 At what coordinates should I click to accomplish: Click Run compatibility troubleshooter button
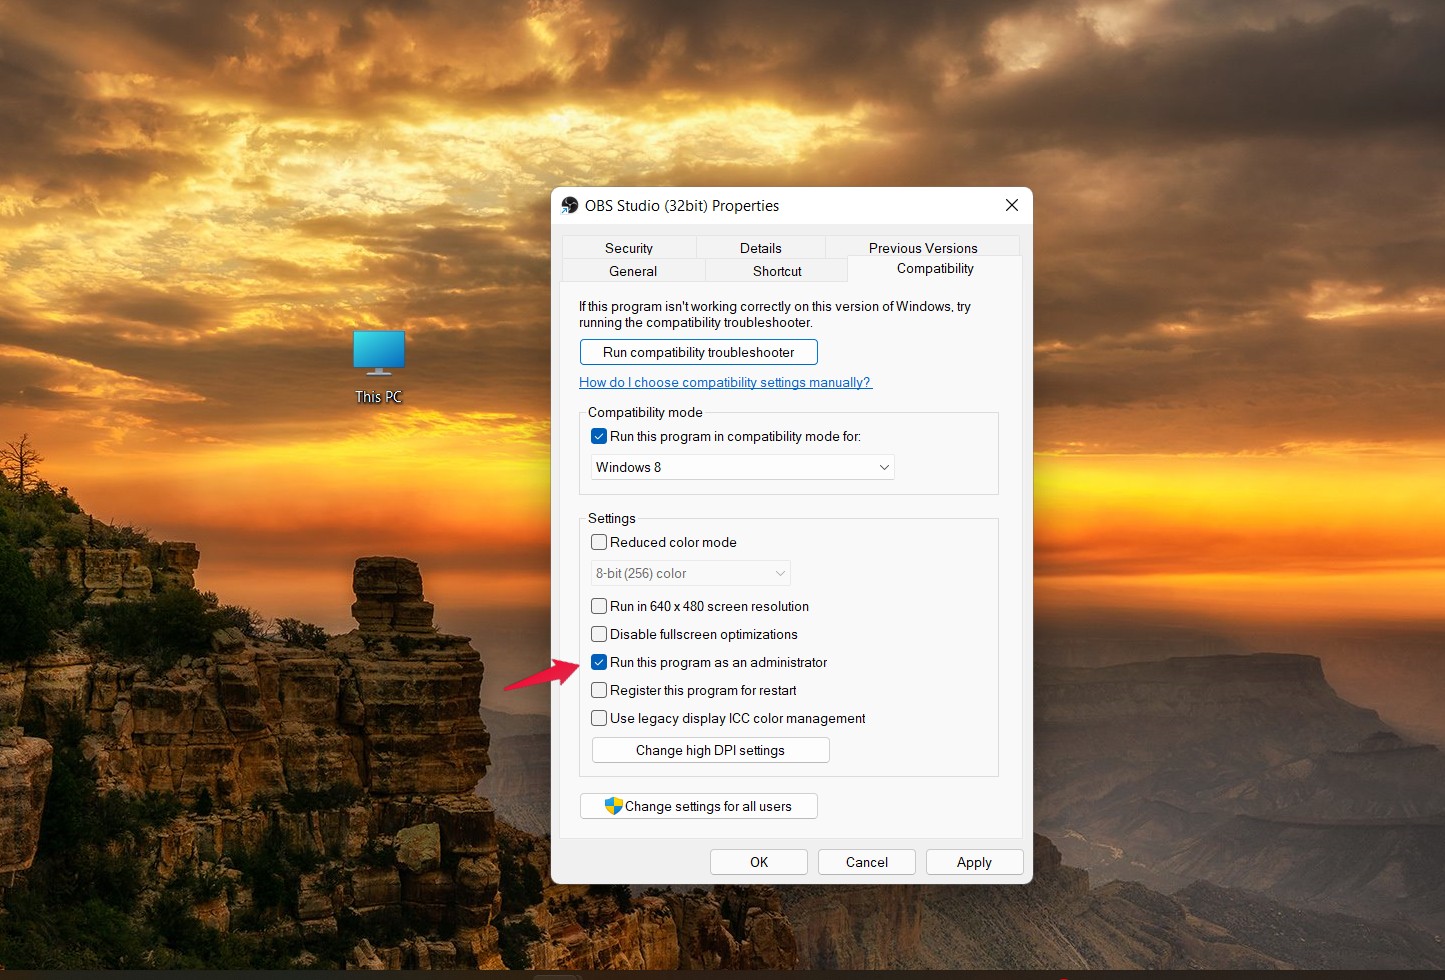click(x=699, y=352)
